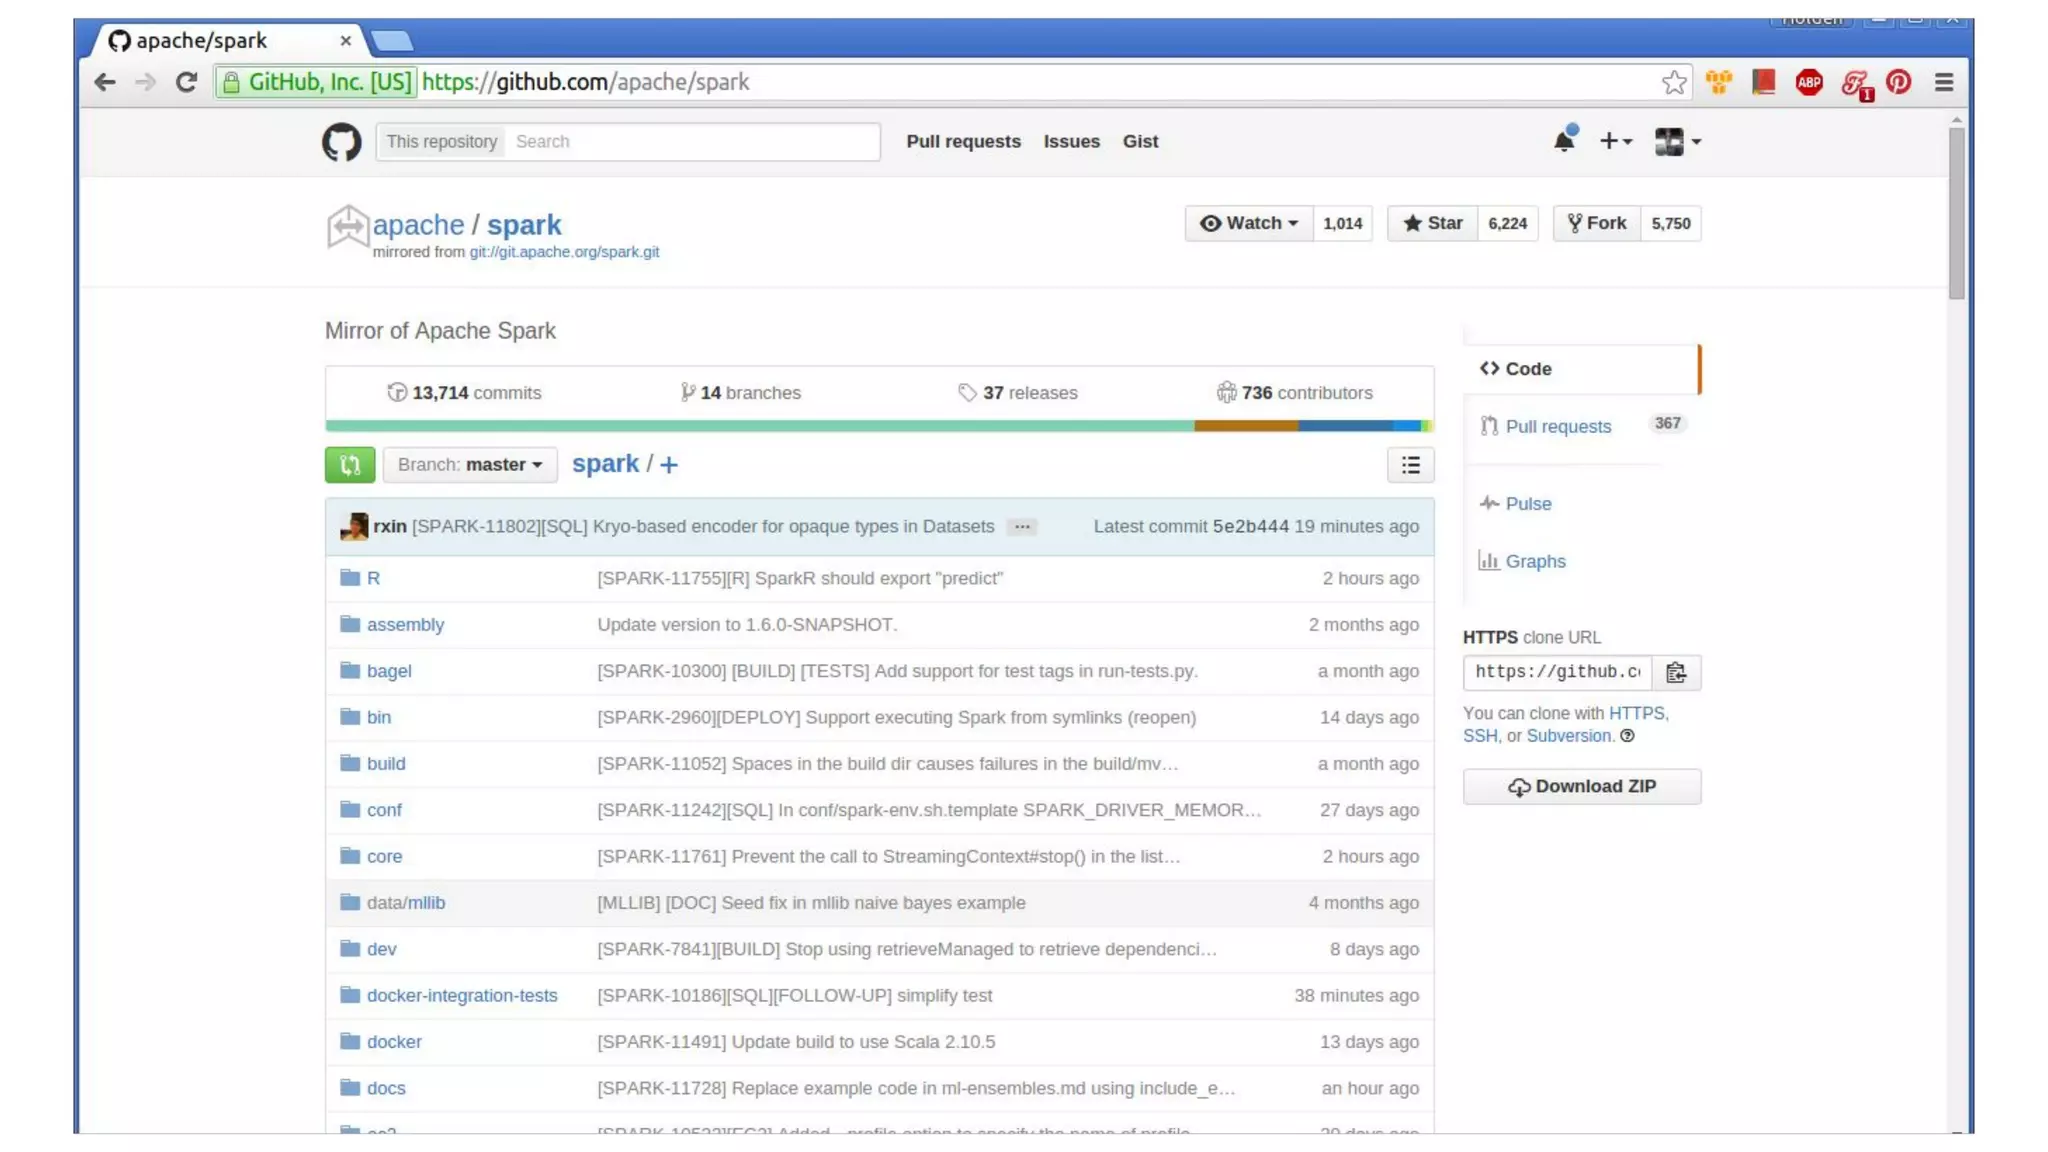Click the plus icon to create new file

(x=669, y=464)
